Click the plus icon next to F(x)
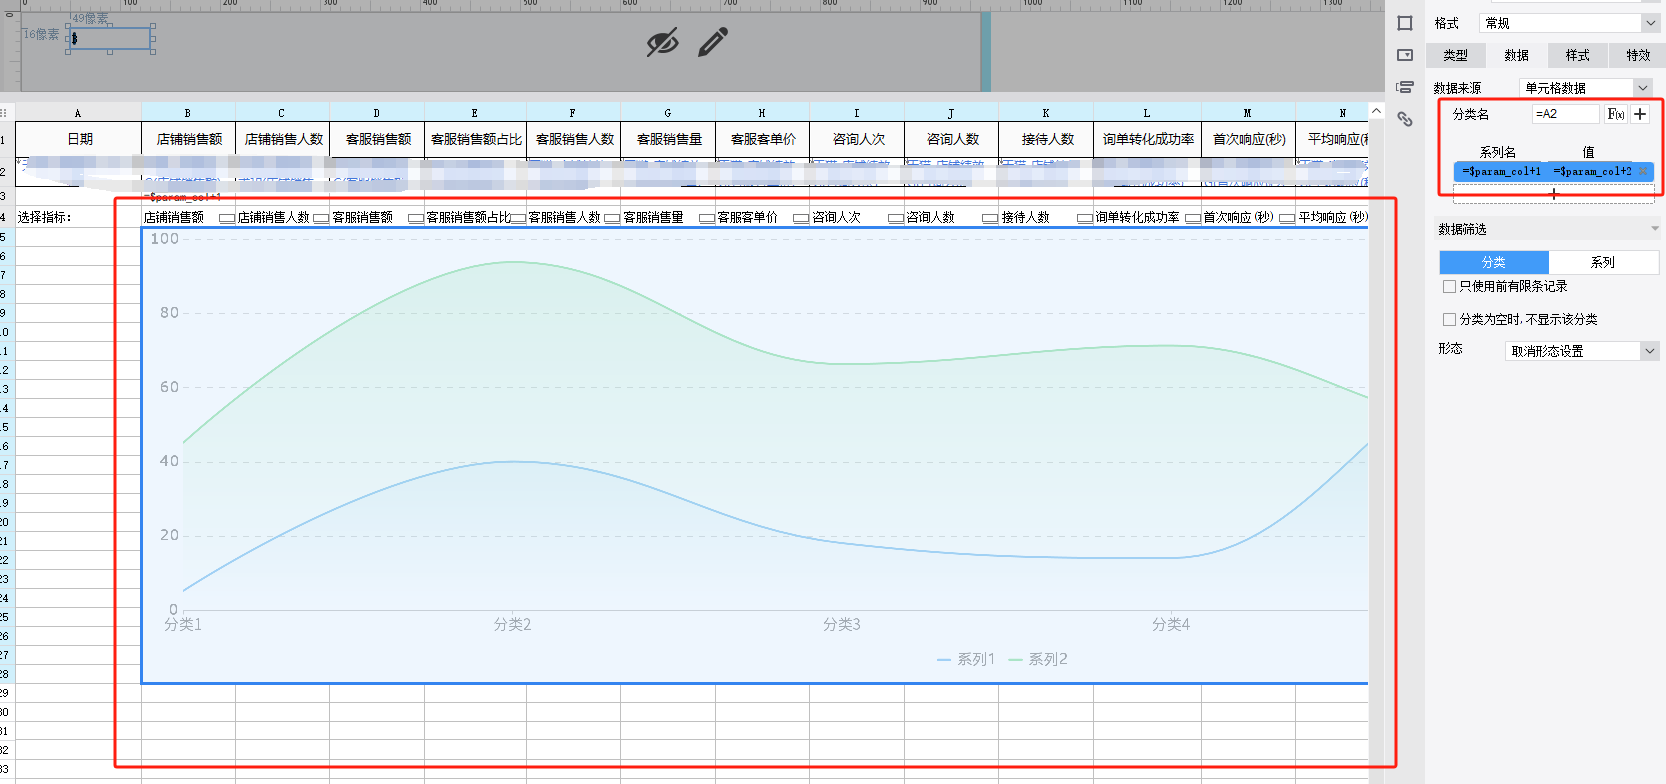 pyautogui.click(x=1640, y=114)
